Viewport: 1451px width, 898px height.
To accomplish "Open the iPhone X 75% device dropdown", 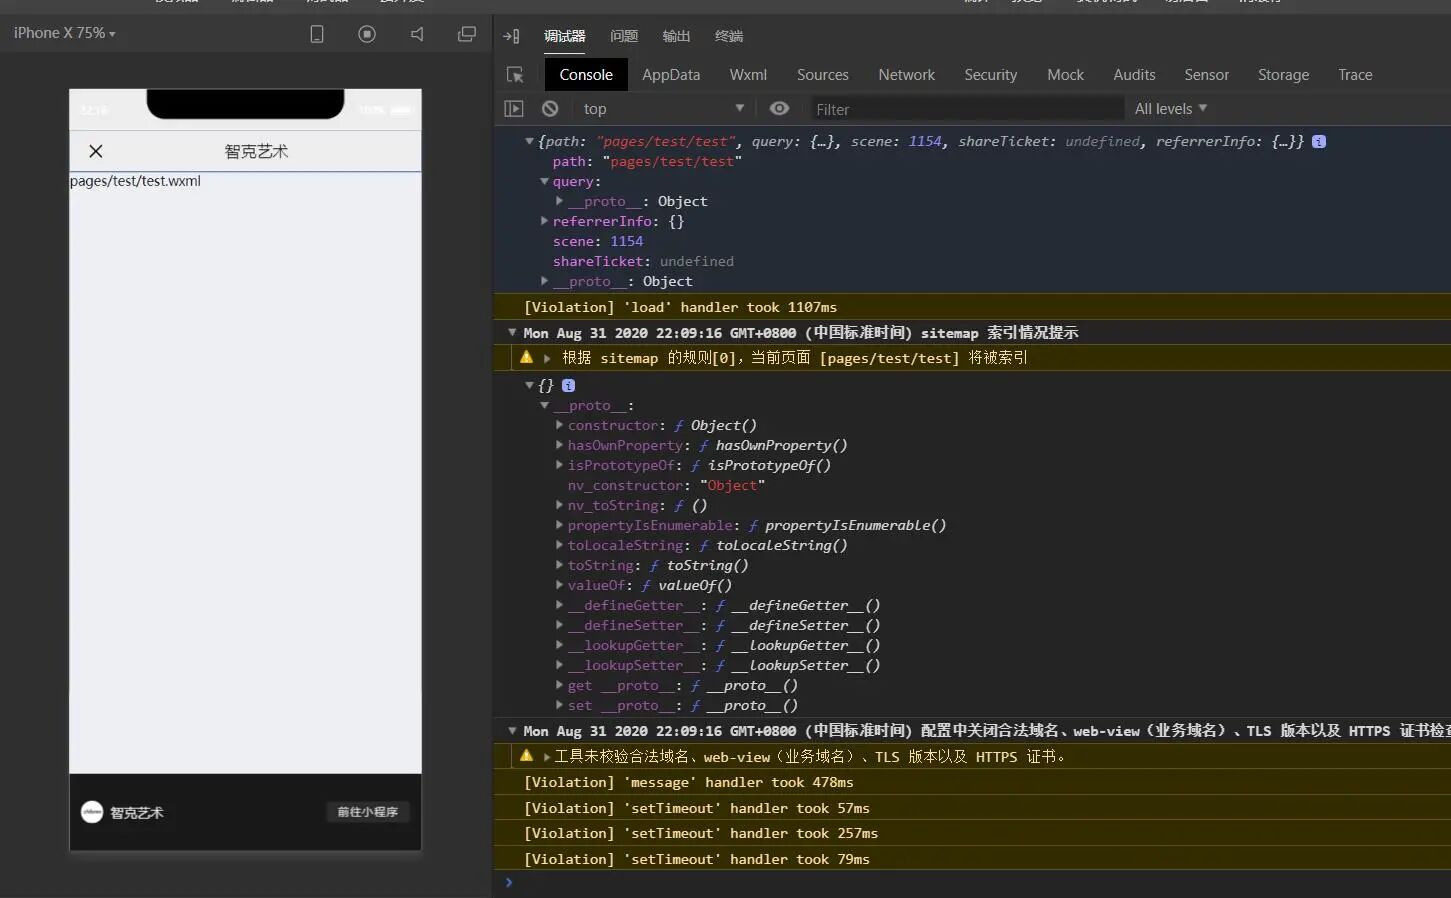I will (64, 33).
